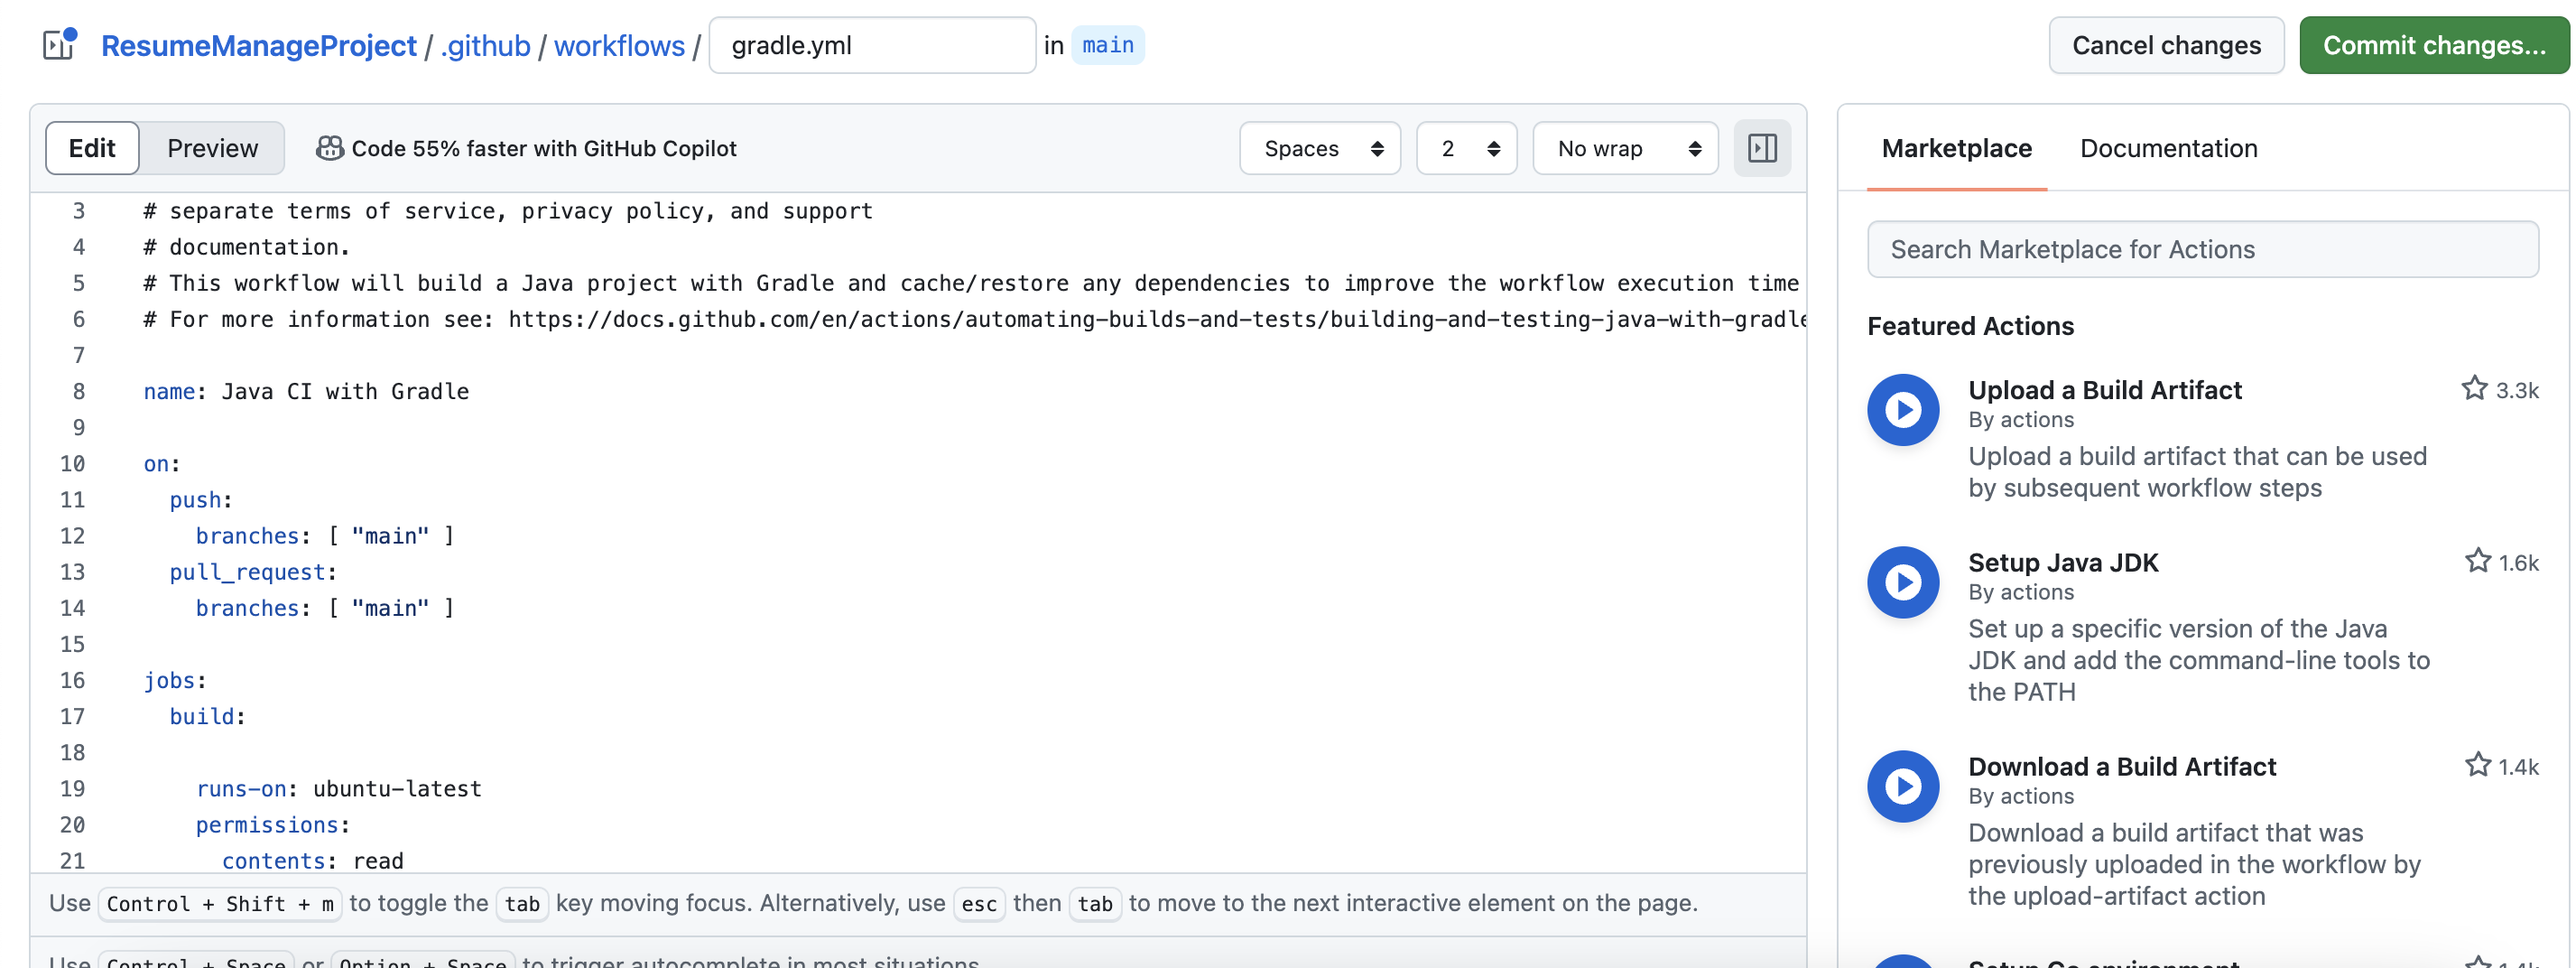The height and width of the screenshot is (968, 2576).
Task: Open the Upload a Build Artifact action title
Action: (2104, 390)
